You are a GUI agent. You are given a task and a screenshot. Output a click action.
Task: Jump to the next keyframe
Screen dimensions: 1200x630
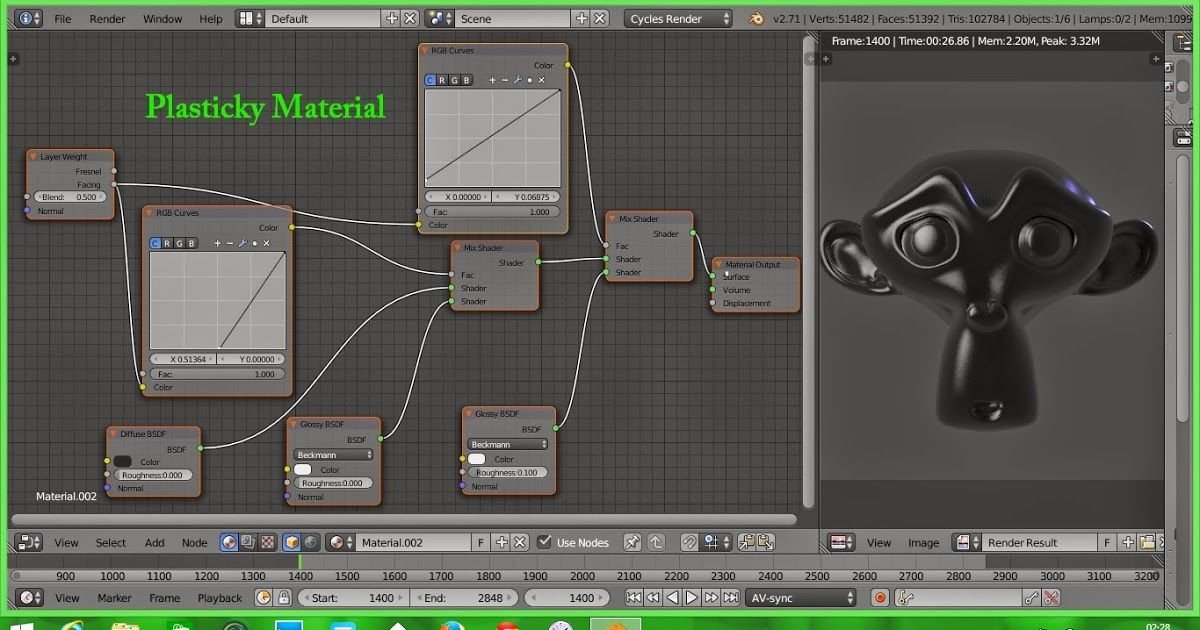point(710,598)
